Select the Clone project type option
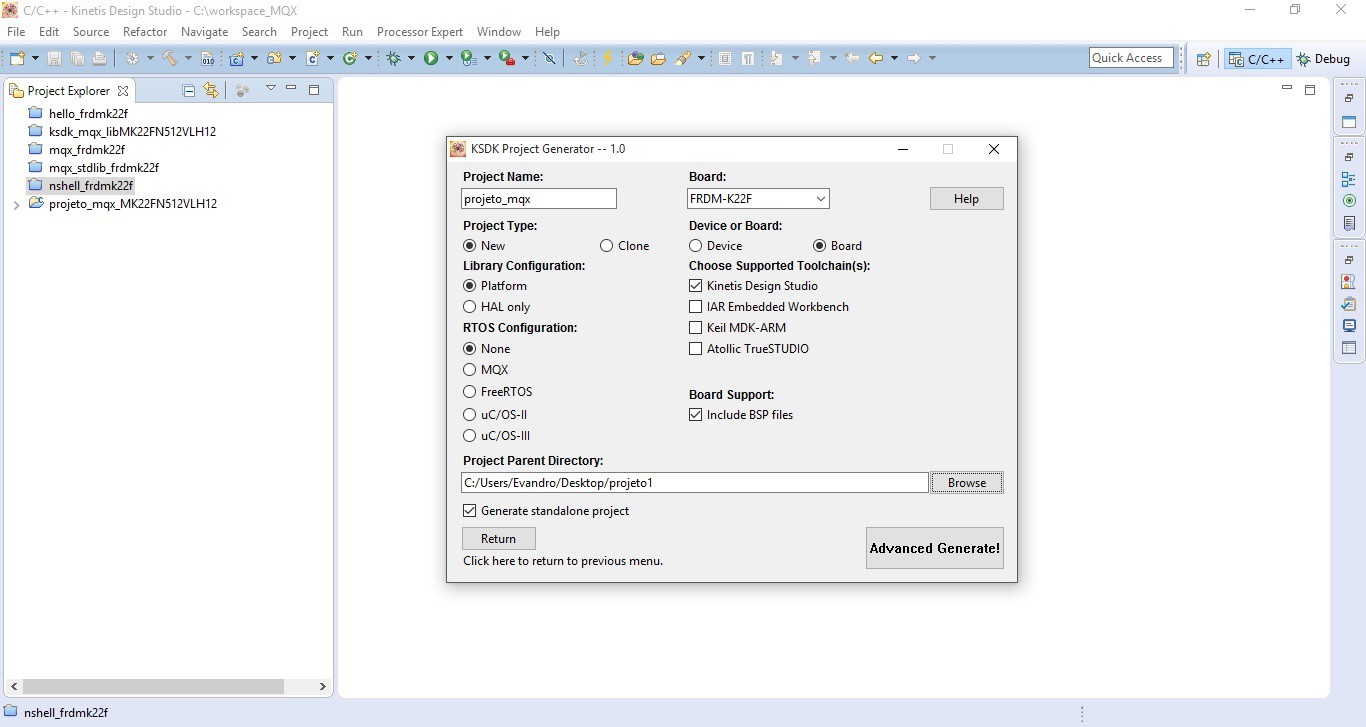1366x727 pixels. [607, 246]
